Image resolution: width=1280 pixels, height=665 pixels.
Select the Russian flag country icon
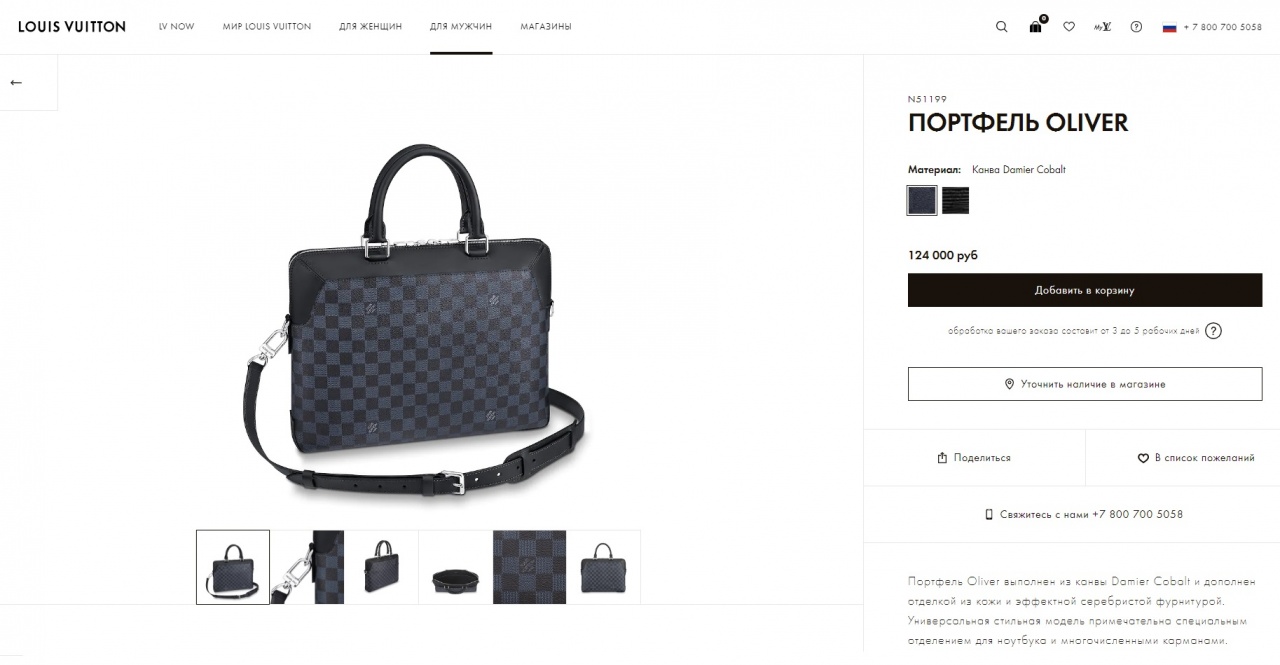pyautogui.click(x=1169, y=27)
